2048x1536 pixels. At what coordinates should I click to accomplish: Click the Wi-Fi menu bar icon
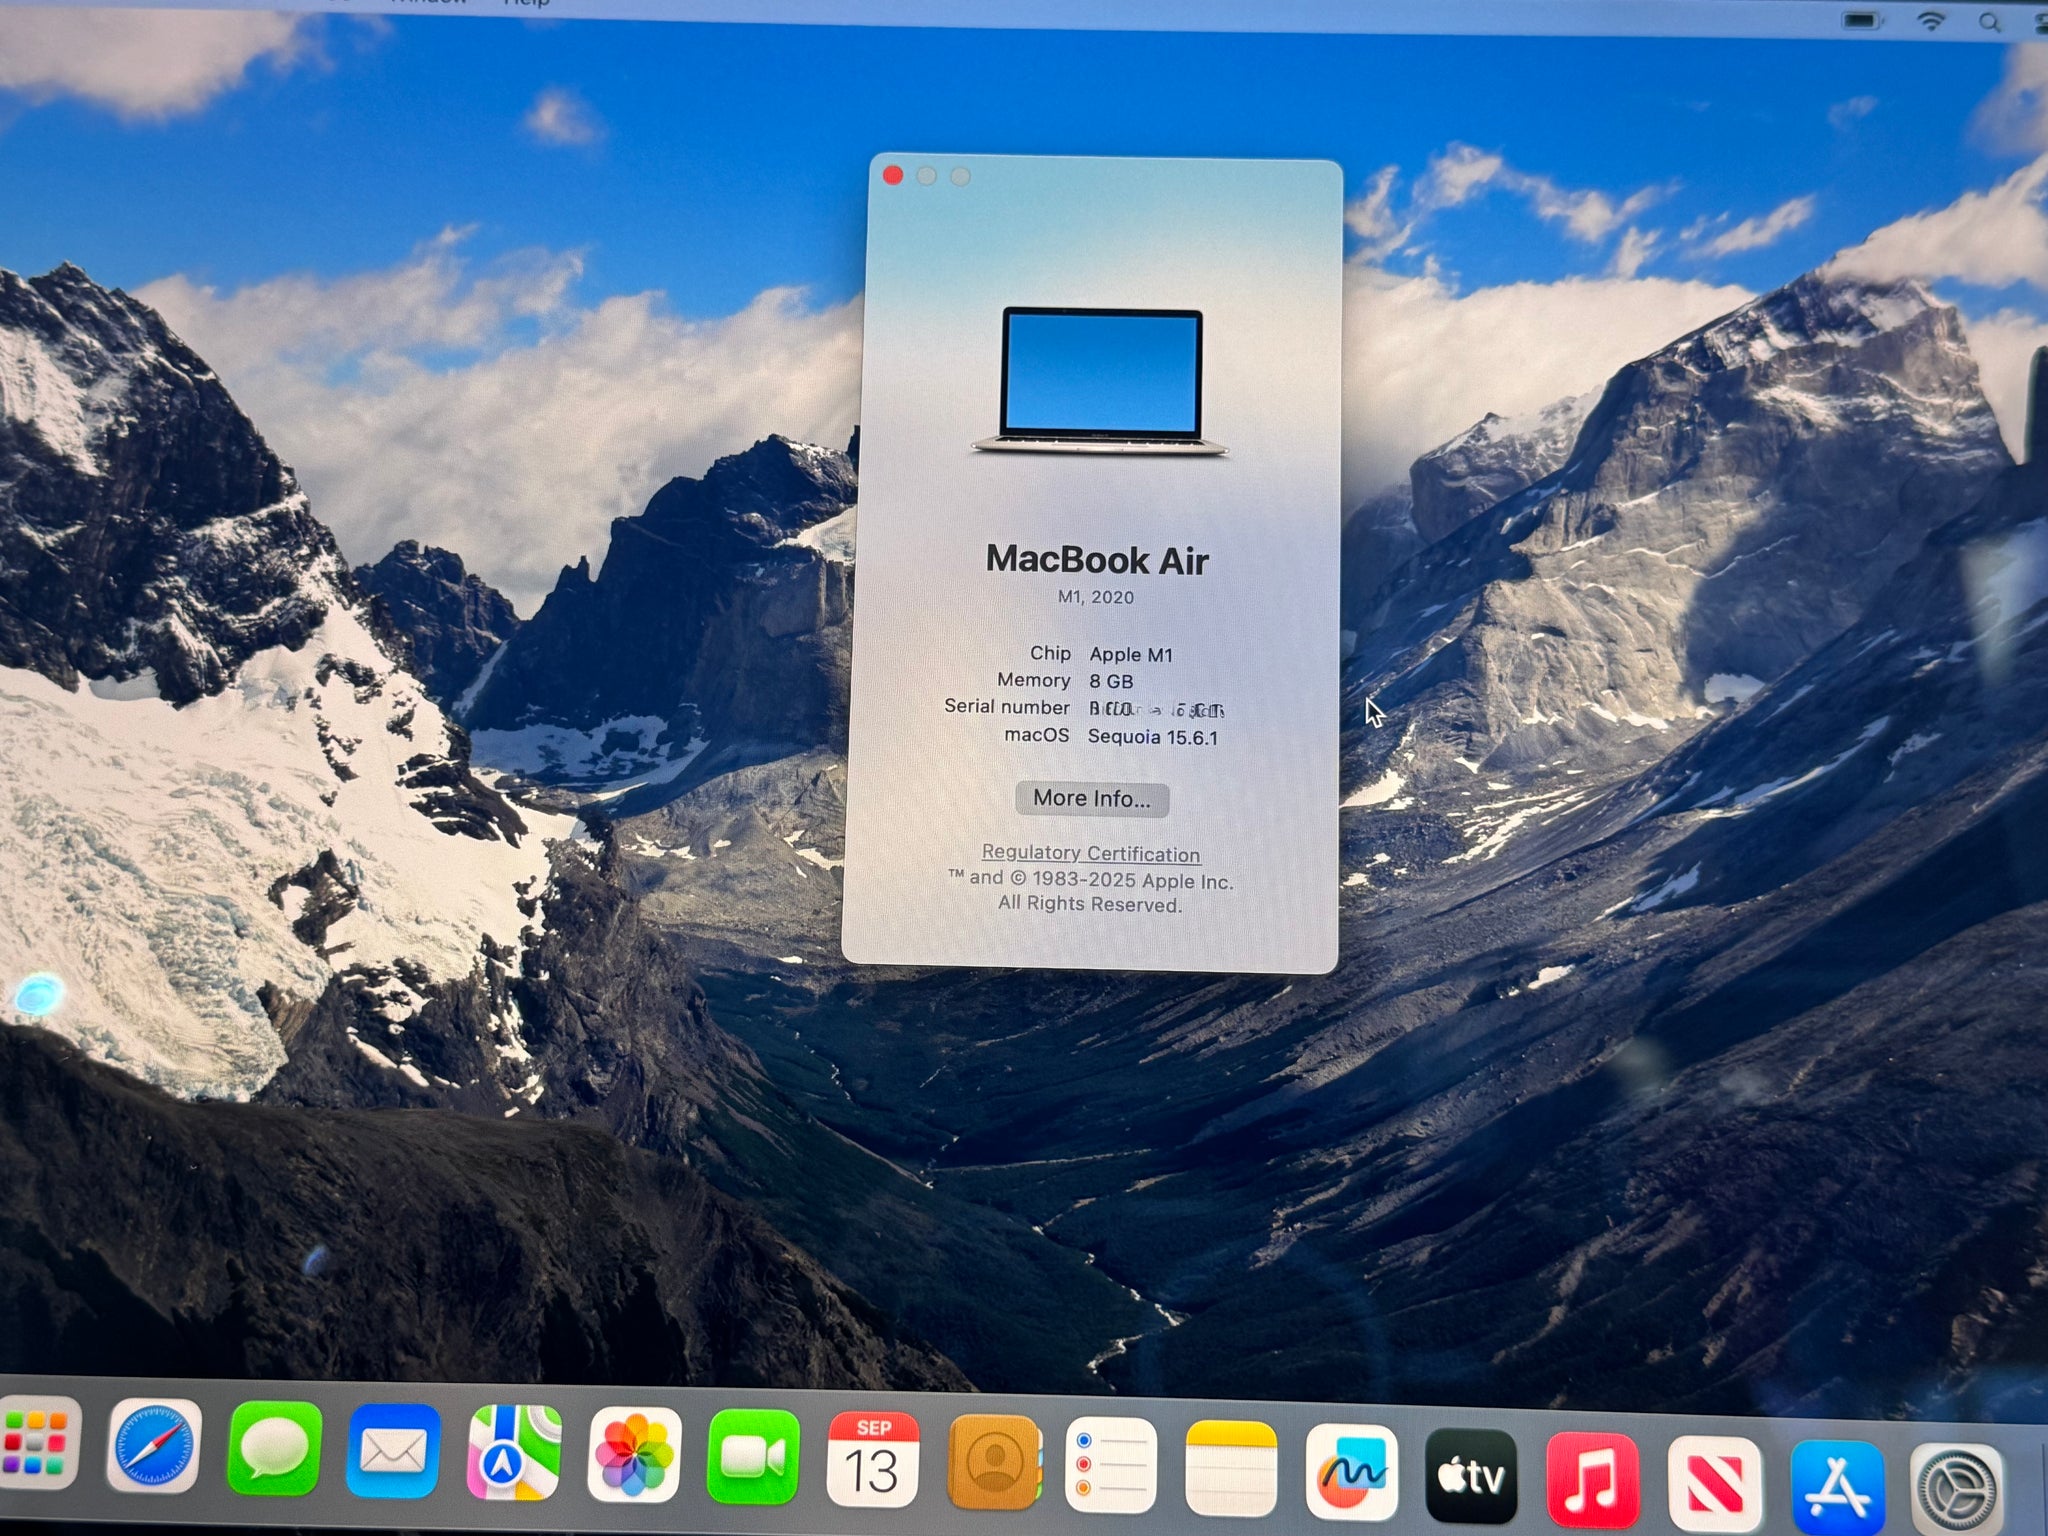[x=1931, y=20]
